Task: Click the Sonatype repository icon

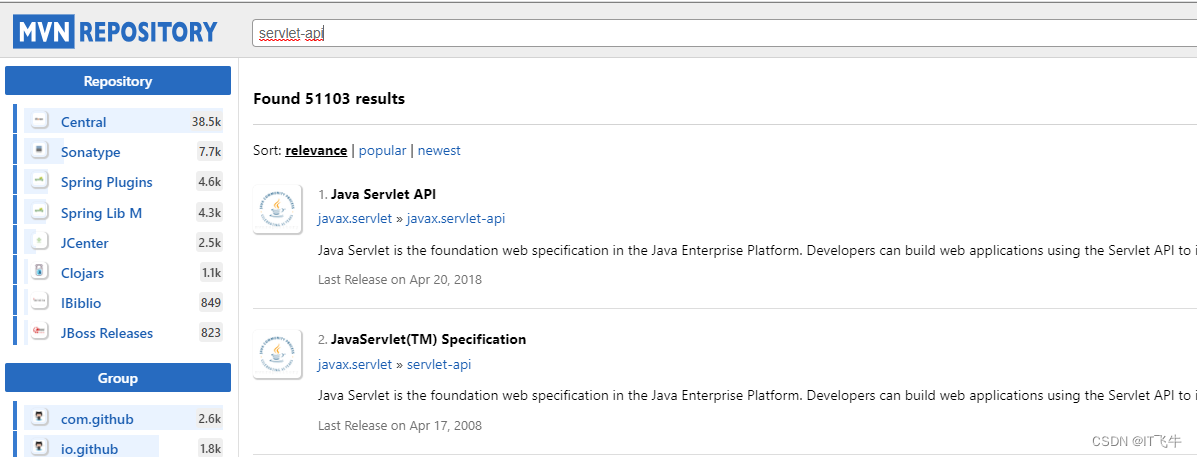Action: (x=39, y=151)
